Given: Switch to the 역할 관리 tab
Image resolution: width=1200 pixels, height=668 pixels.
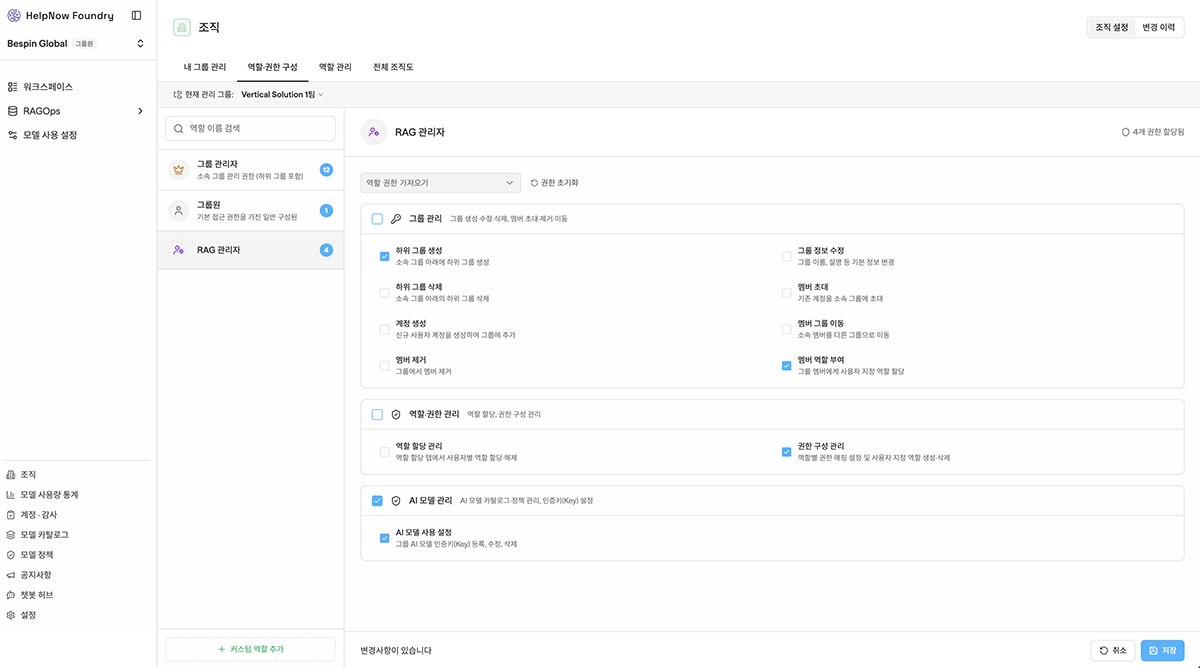Looking at the screenshot, I should click(335, 67).
